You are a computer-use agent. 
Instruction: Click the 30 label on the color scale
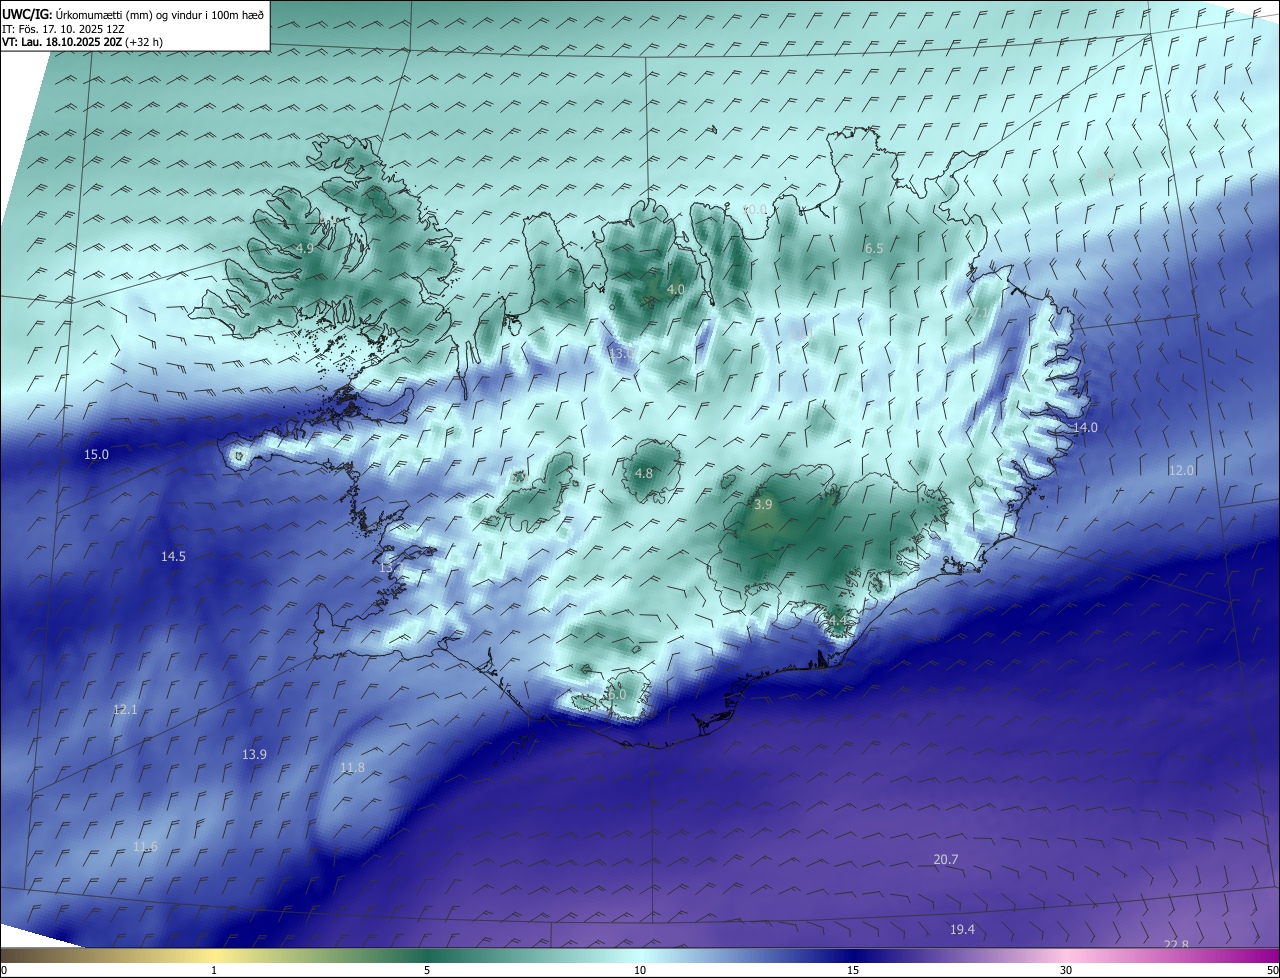point(1066,970)
